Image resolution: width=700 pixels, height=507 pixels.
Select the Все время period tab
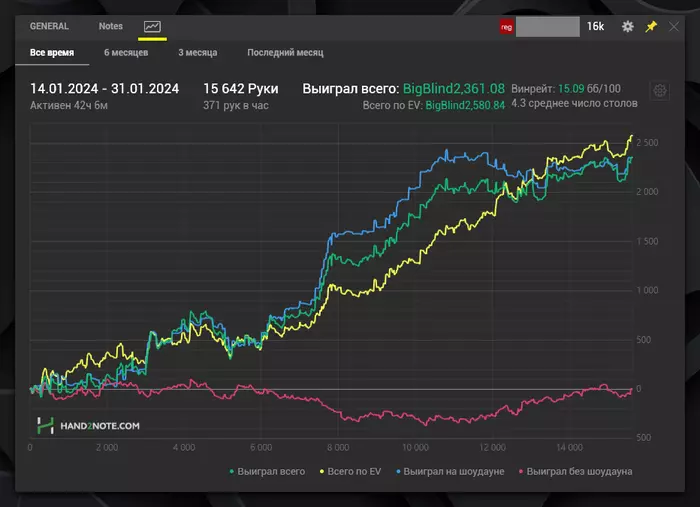[x=52, y=53]
